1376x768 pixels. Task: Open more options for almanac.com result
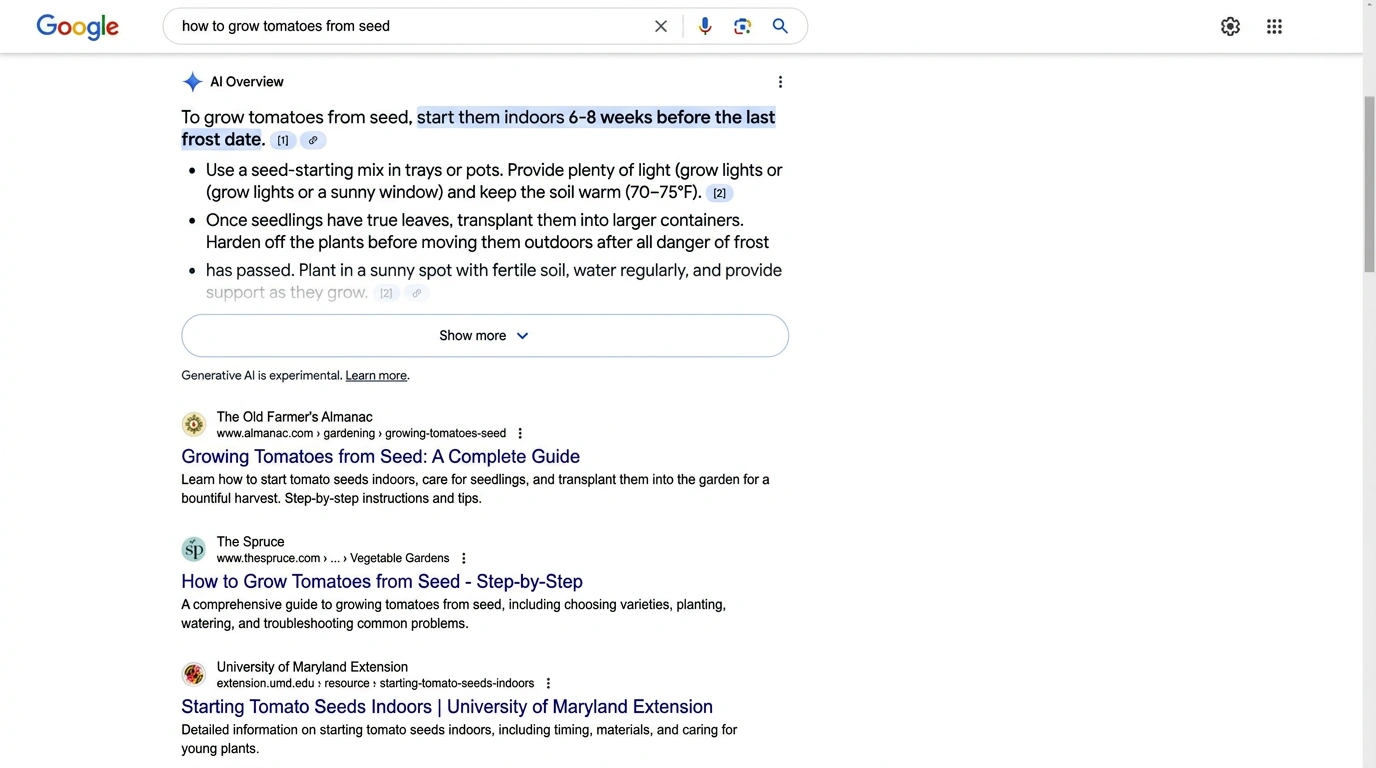pos(520,434)
